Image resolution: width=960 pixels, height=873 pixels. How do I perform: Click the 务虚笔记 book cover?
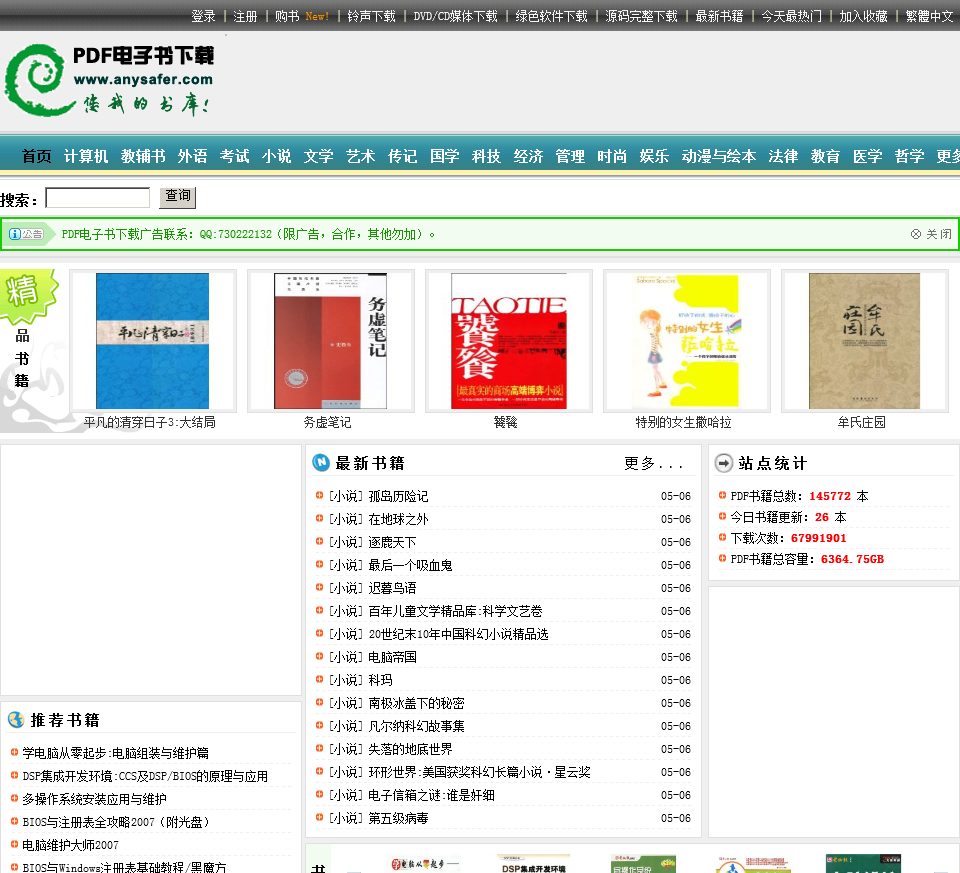[x=331, y=341]
